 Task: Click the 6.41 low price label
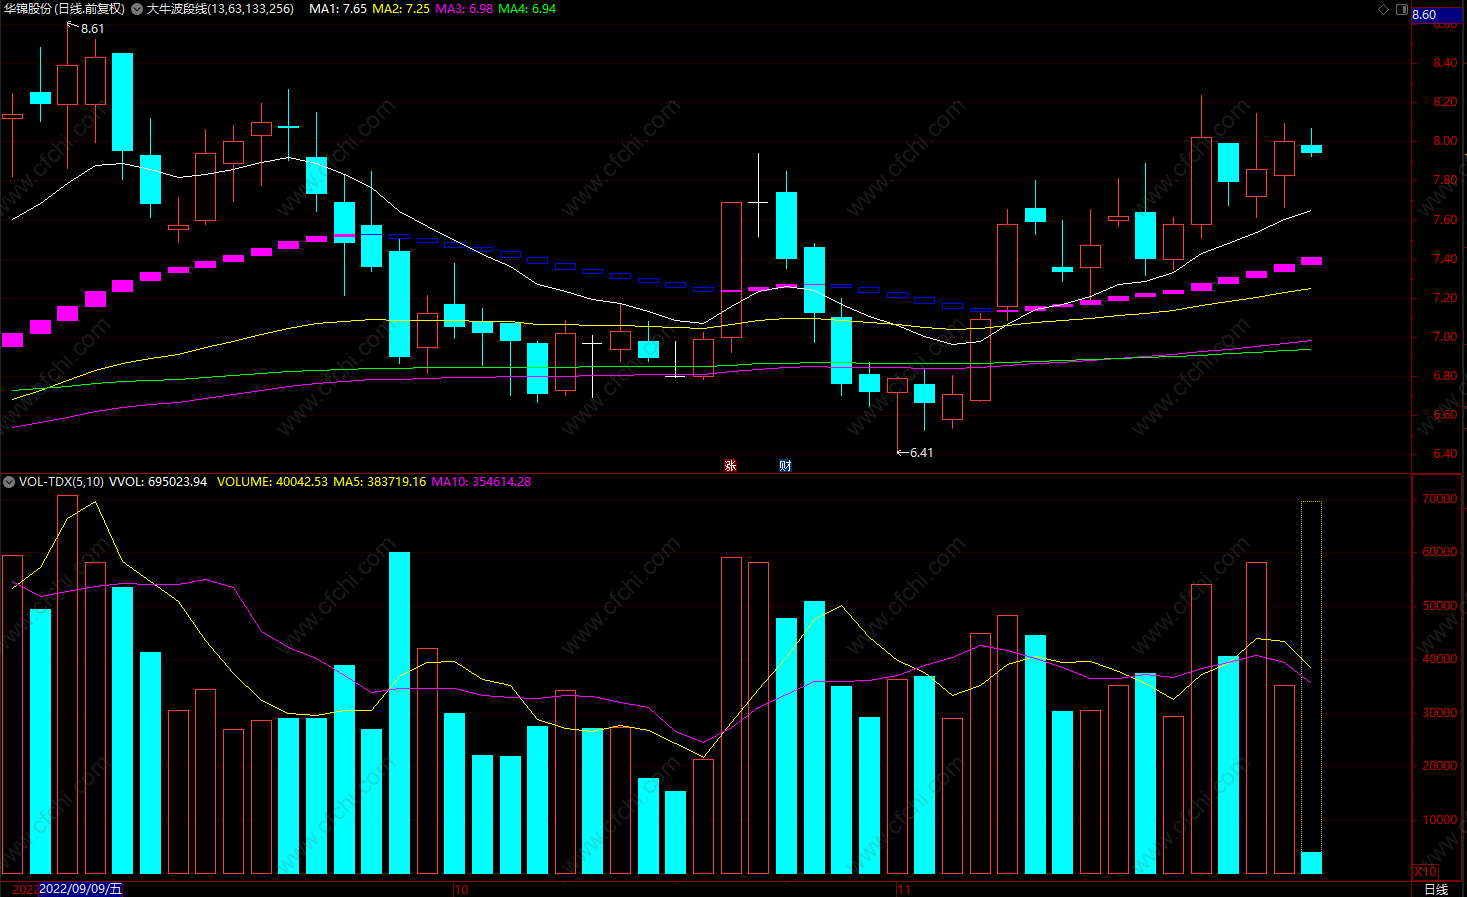[x=921, y=453]
